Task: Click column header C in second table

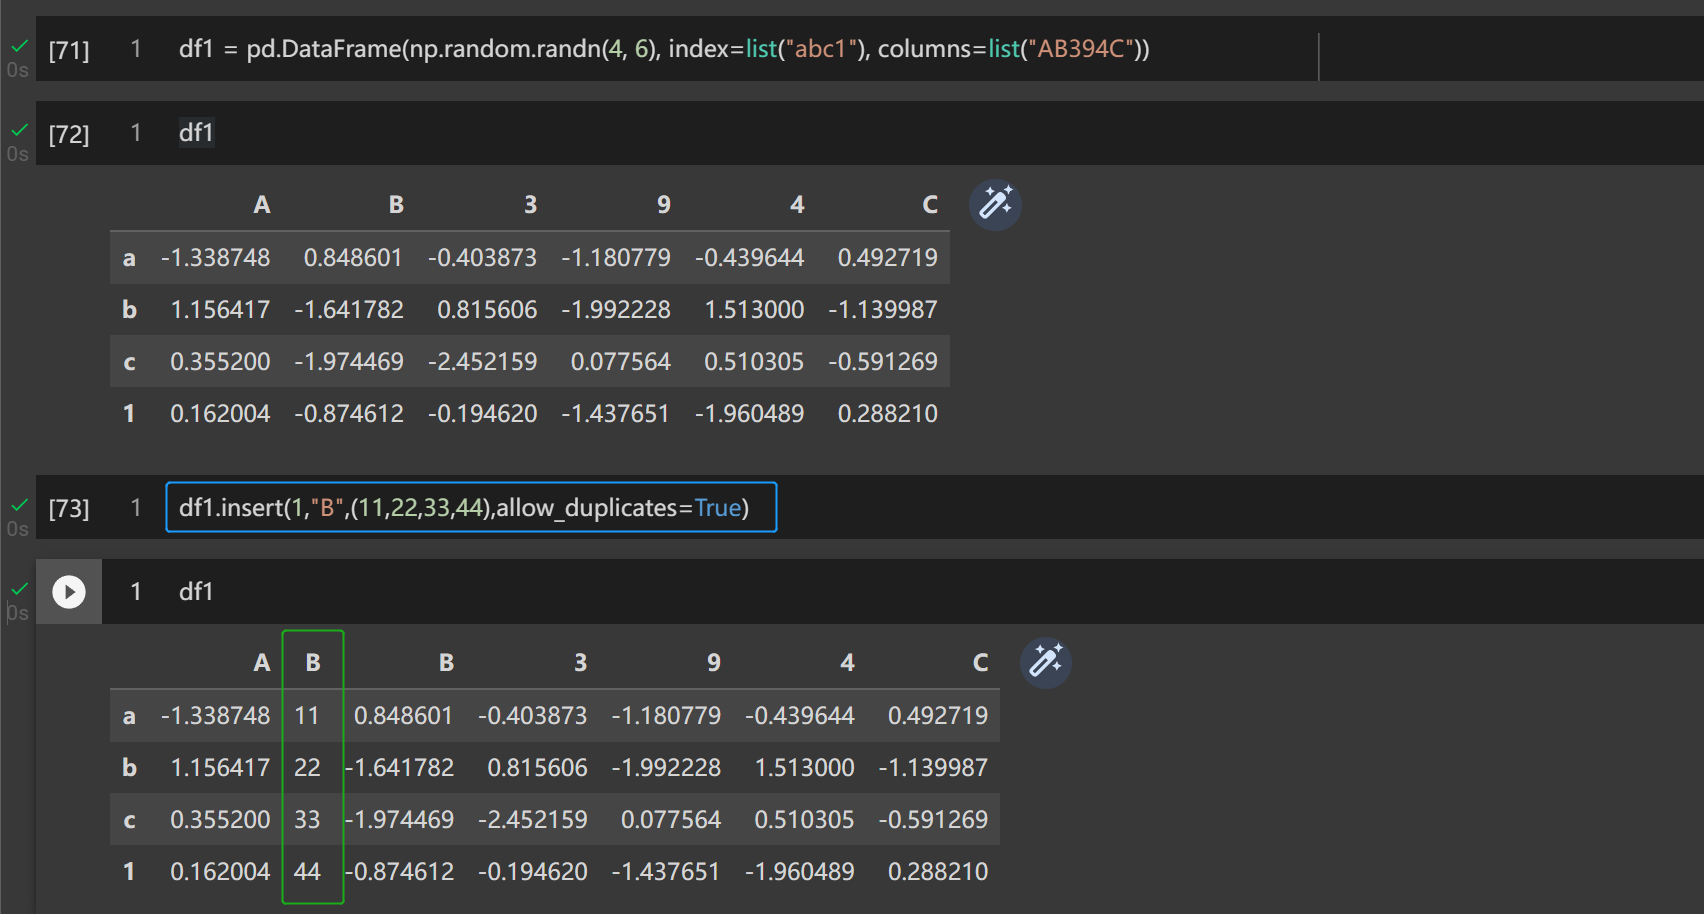Action: pos(980,663)
